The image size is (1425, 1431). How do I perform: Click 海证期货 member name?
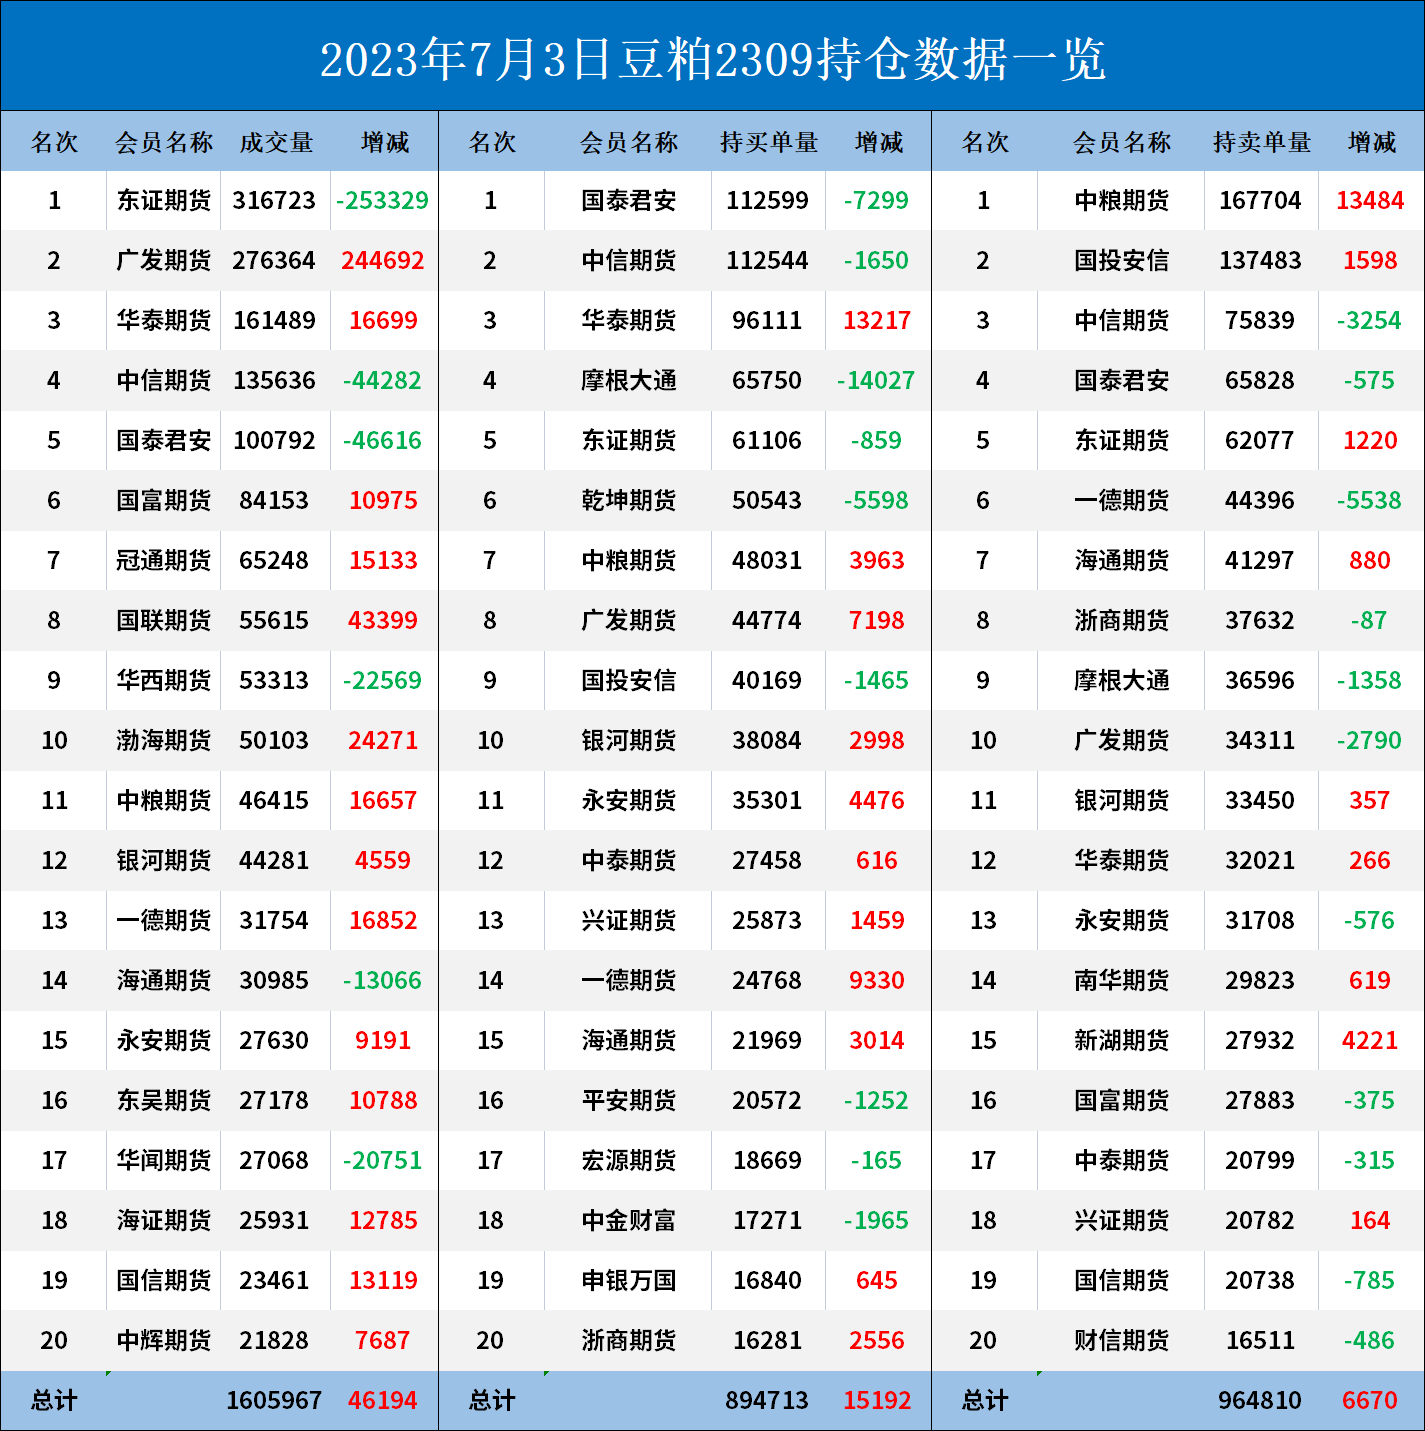tap(164, 1221)
